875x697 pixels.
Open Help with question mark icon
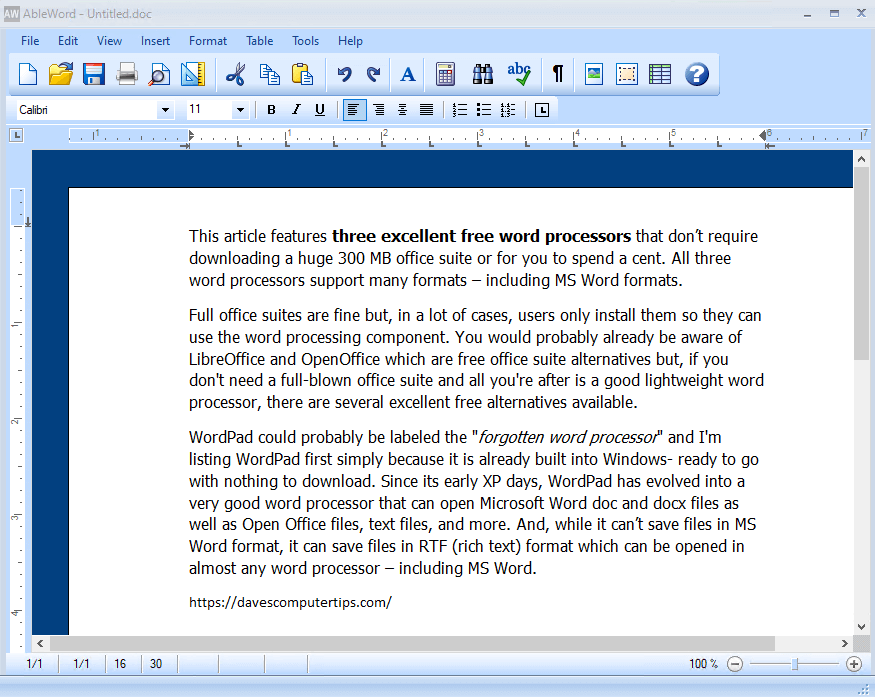click(x=697, y=74)
